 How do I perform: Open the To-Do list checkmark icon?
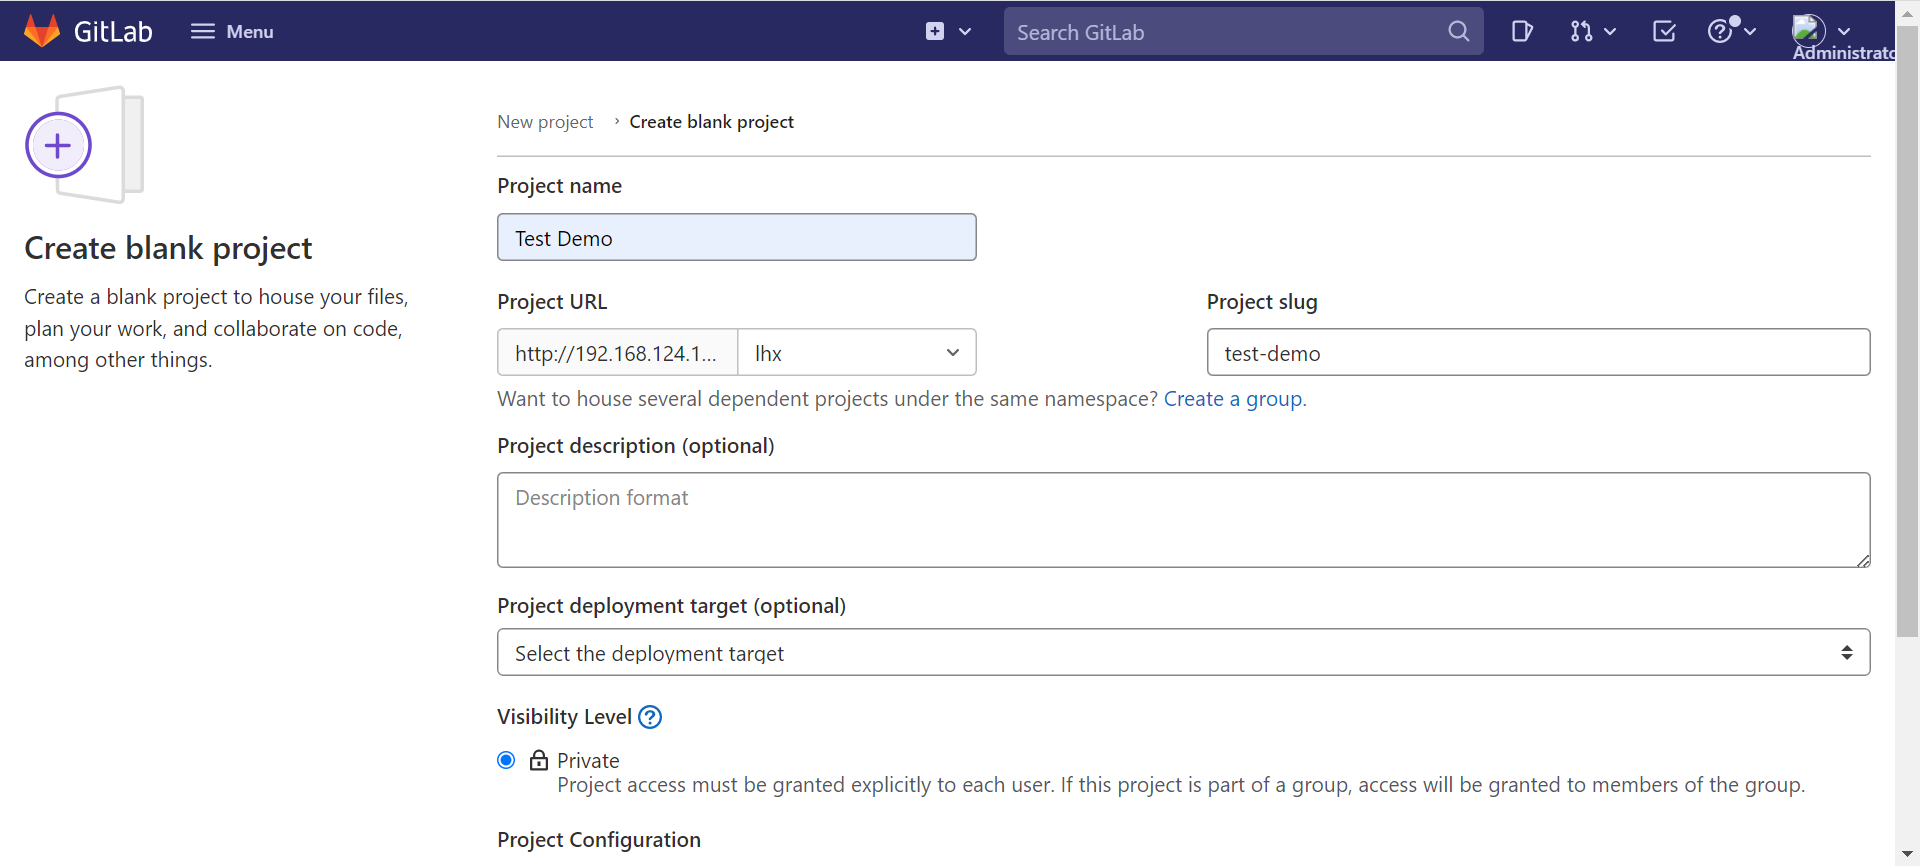click(1664, 32)
